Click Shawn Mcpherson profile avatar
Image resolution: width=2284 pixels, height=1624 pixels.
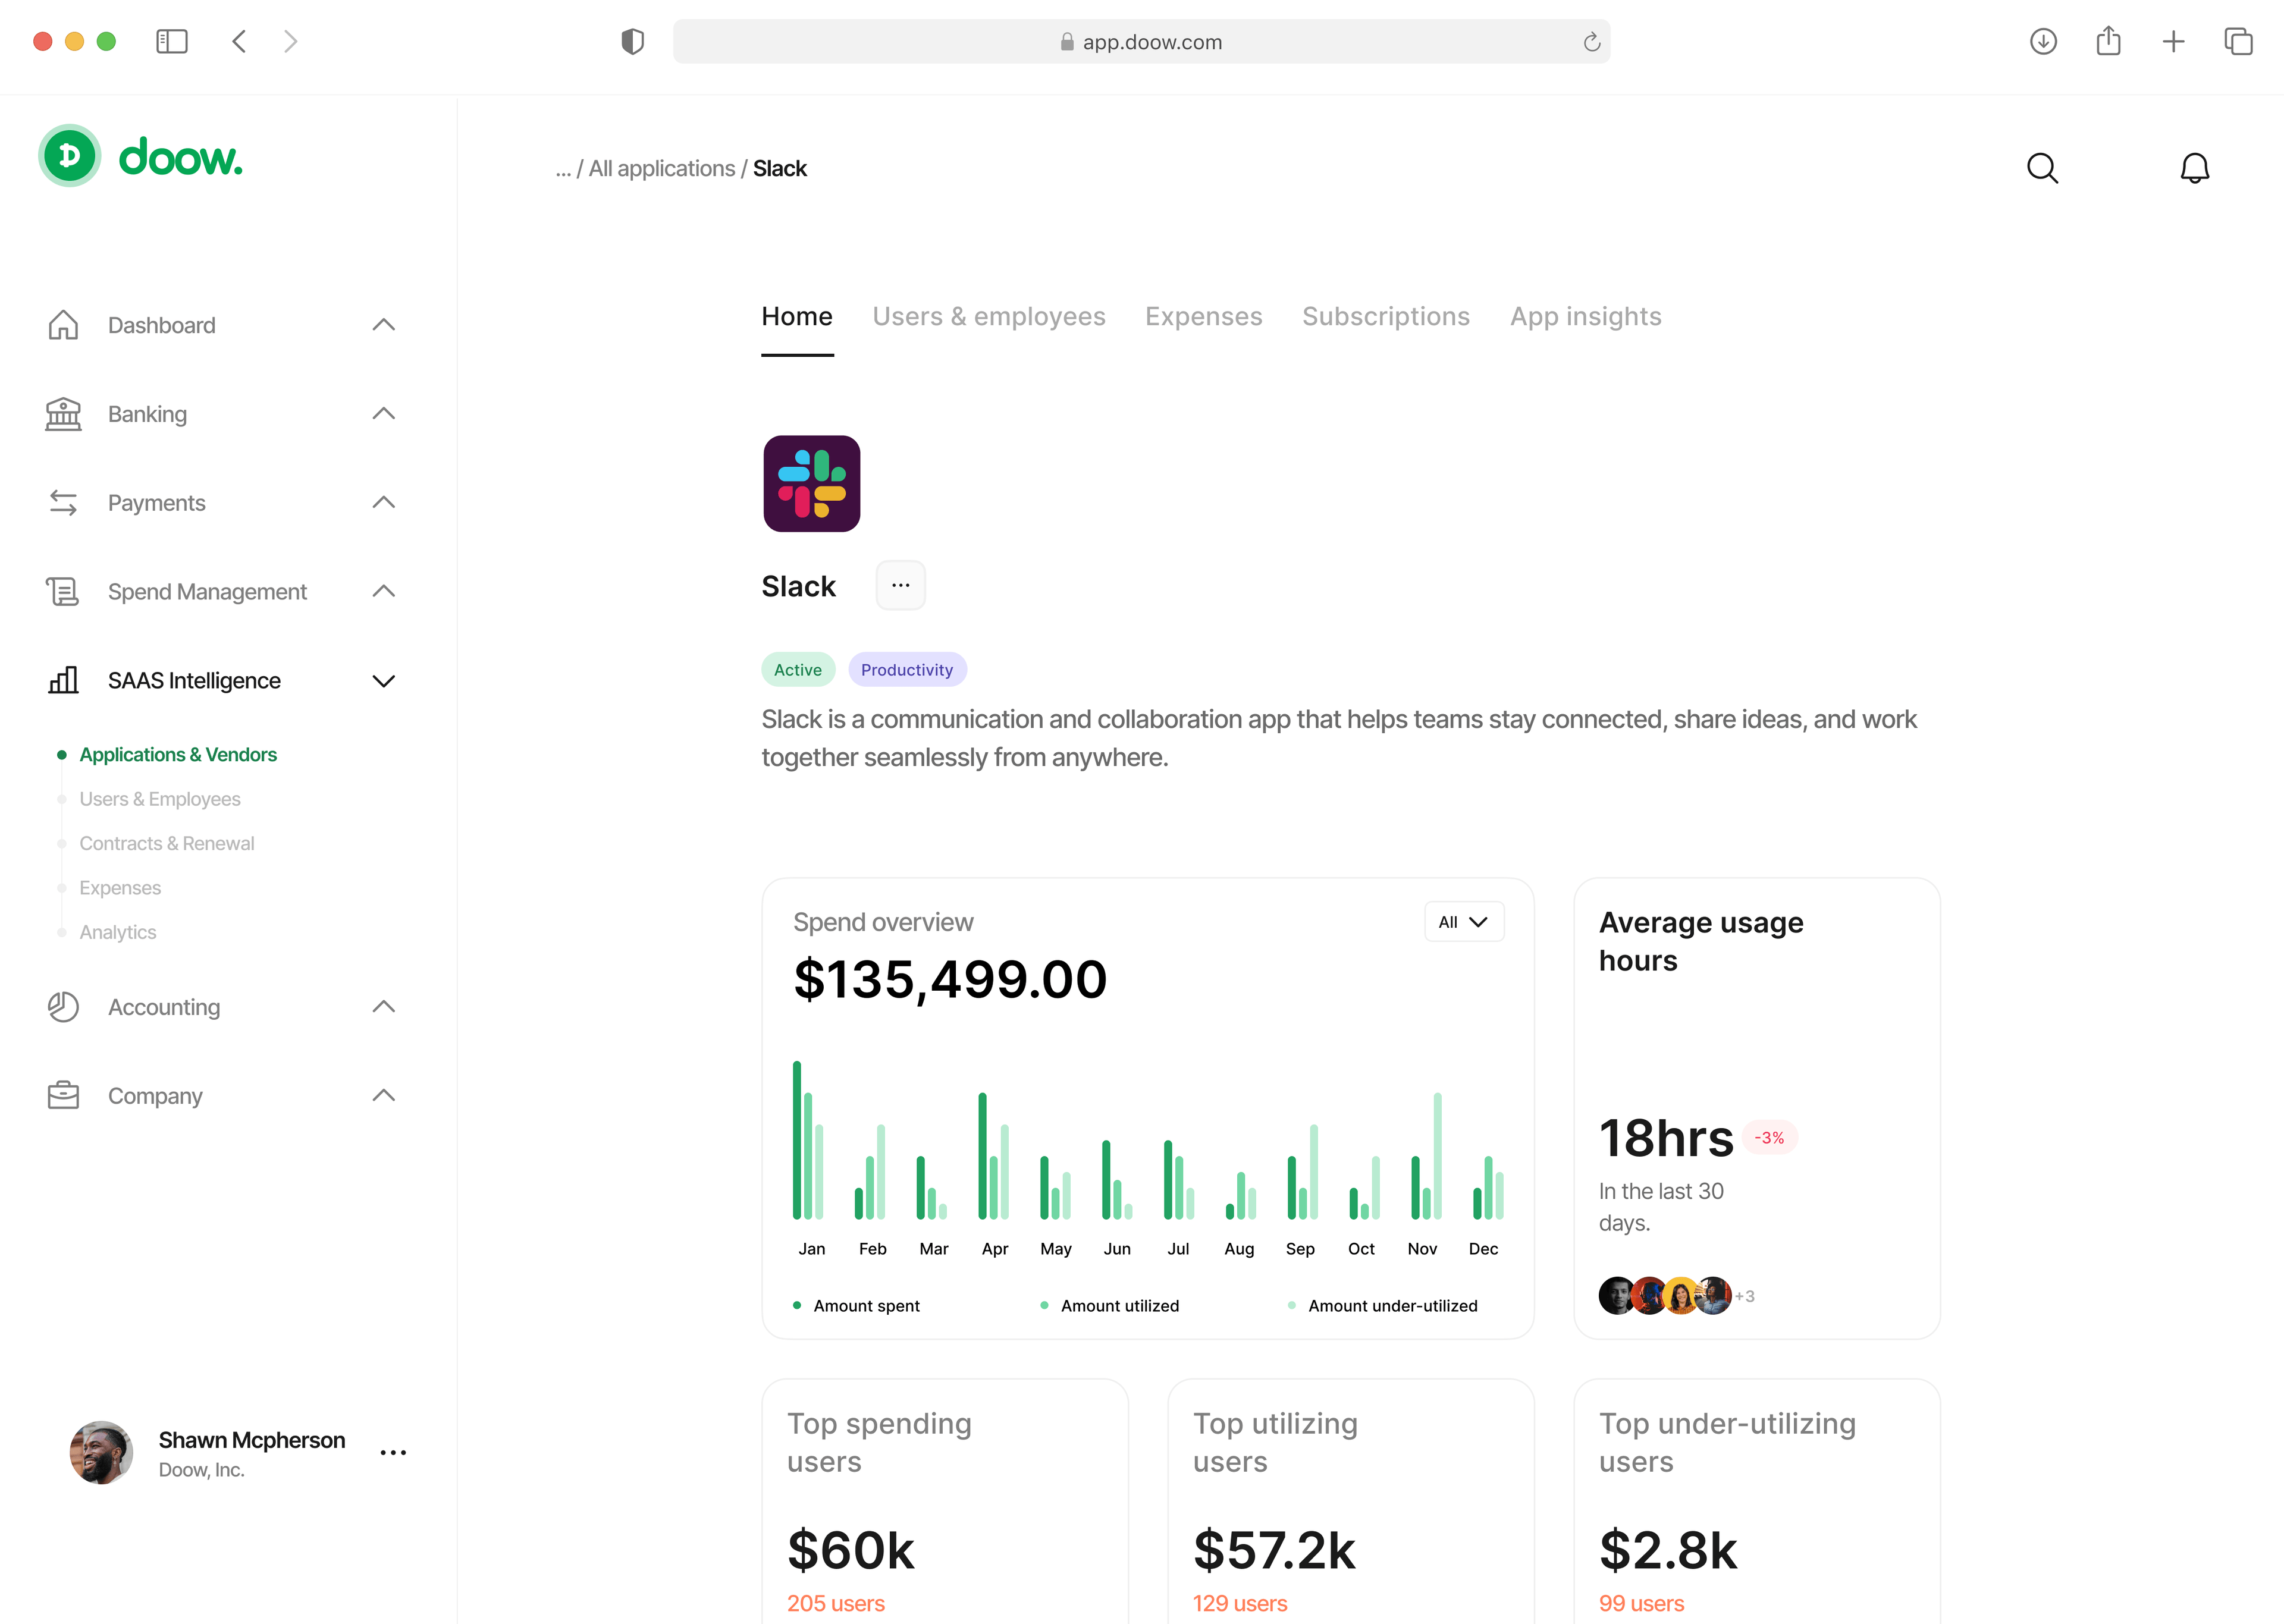tap(101, 1453)
